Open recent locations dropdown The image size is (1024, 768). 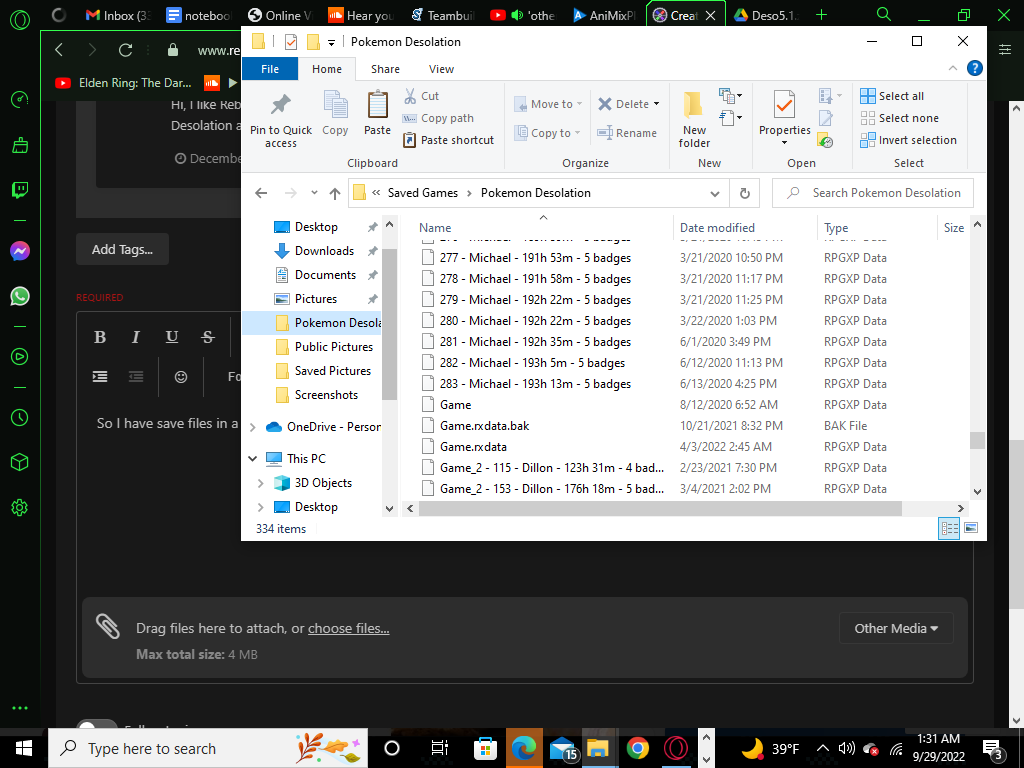click(x=314, y=193)
